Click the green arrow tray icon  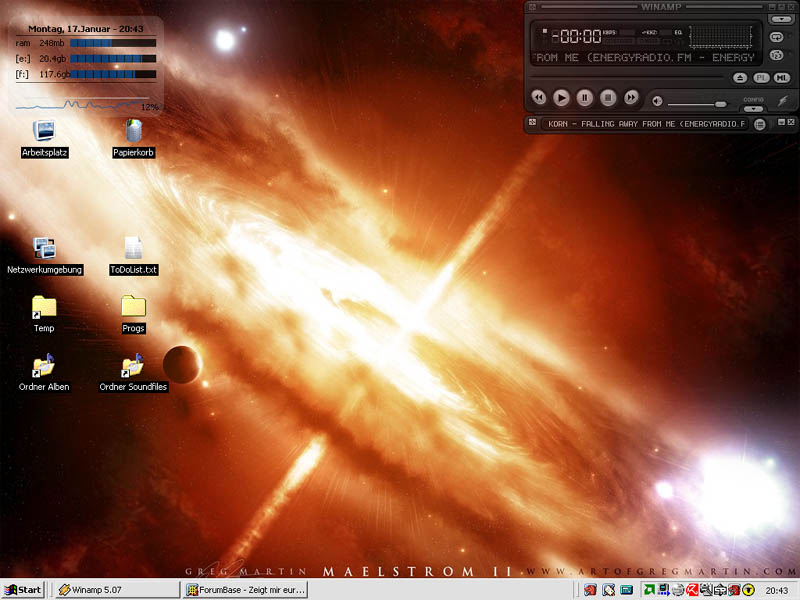coord(648,590)
